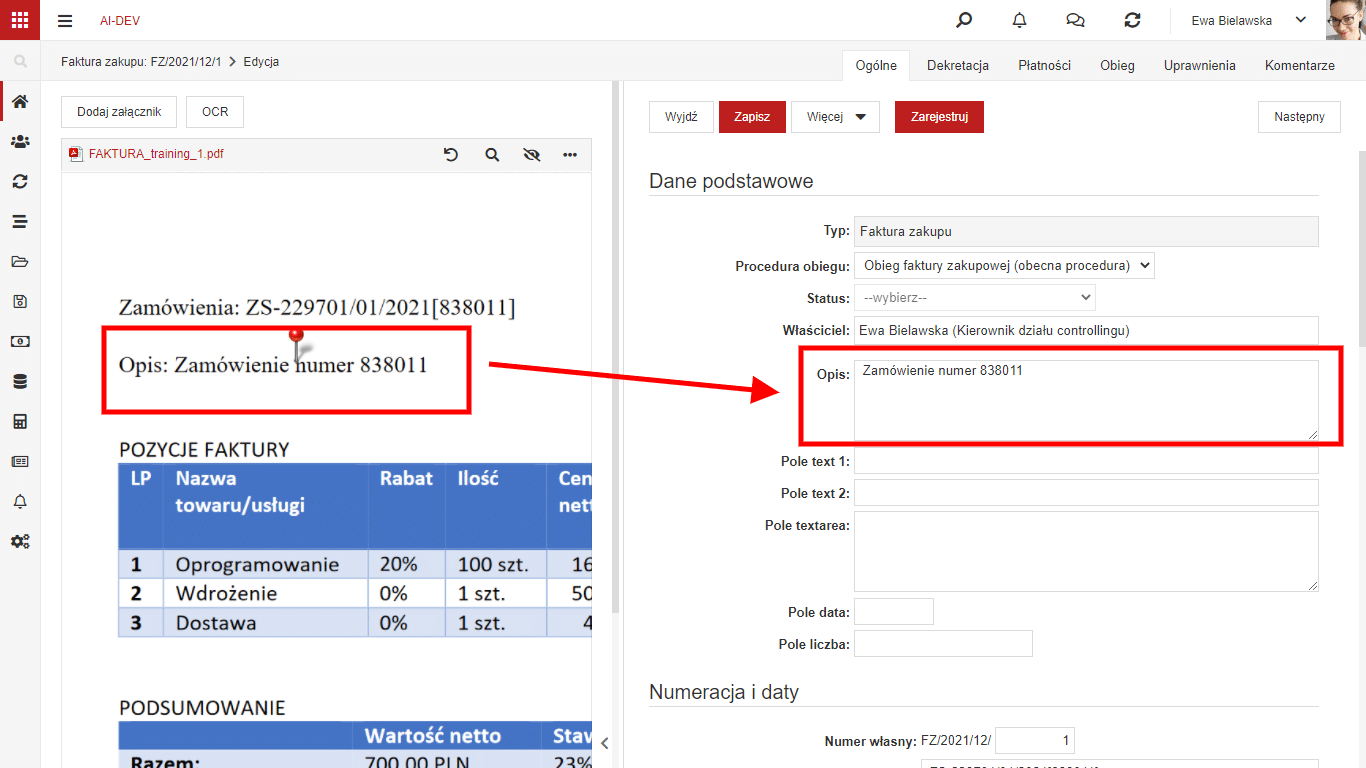Open the apps grid launcher

tap(20, 20)
